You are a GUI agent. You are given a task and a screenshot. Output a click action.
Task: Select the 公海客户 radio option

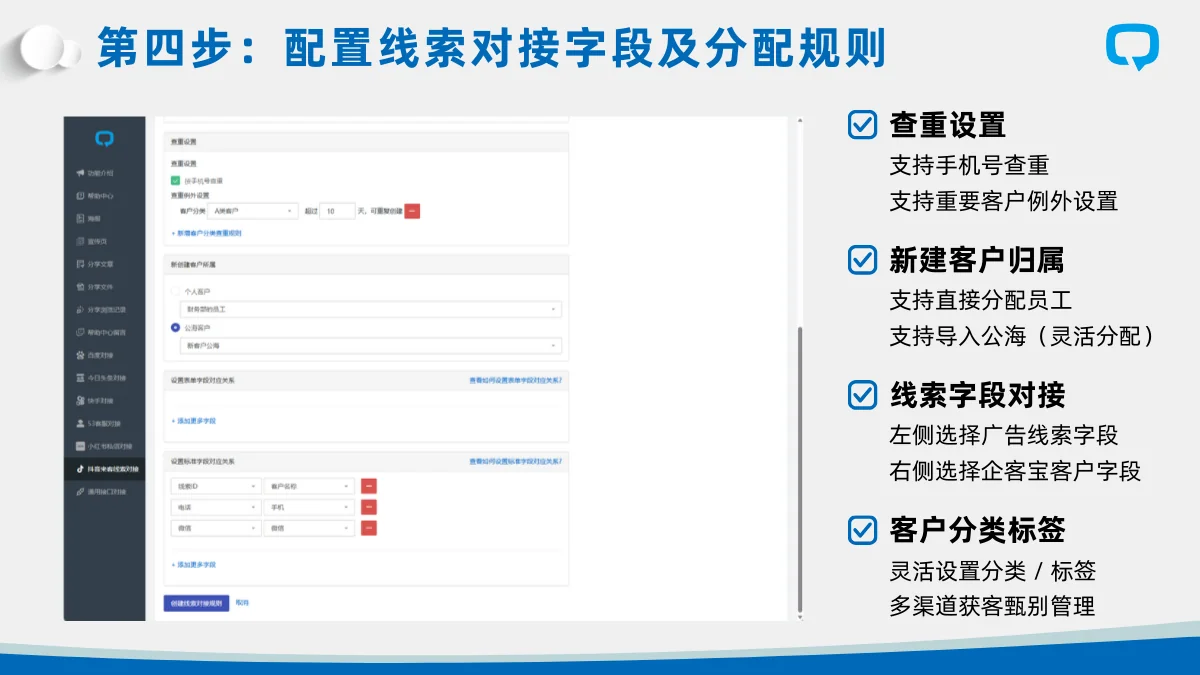click(x=176, y=328)
